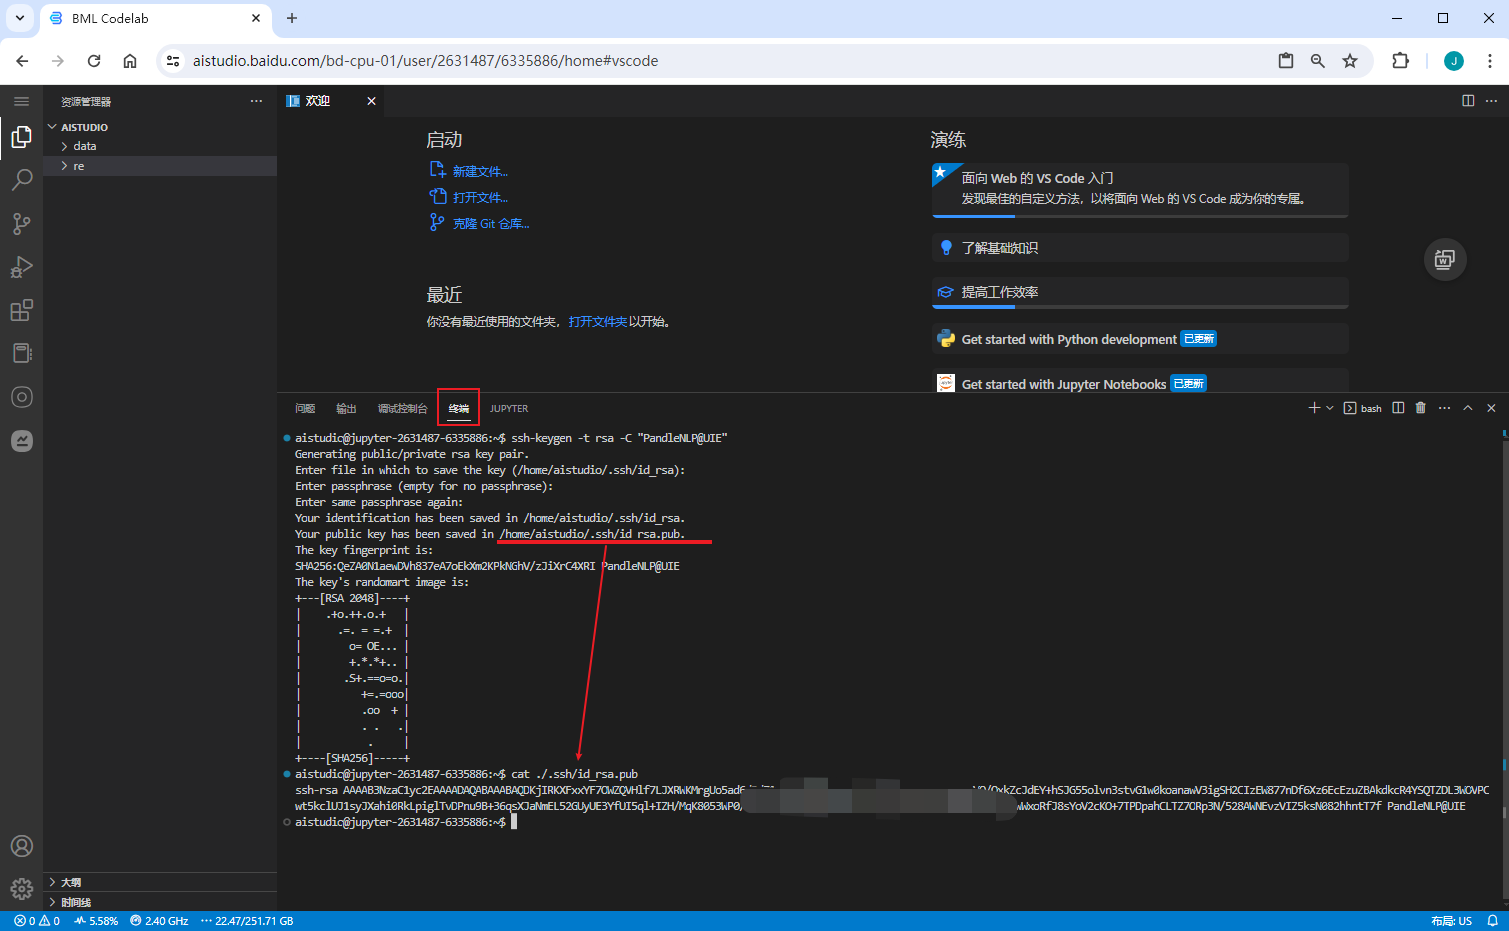Open Get started with Python development
Image resolution: width=1509 pixels, height=931 pixels.
coord(1140,339)
